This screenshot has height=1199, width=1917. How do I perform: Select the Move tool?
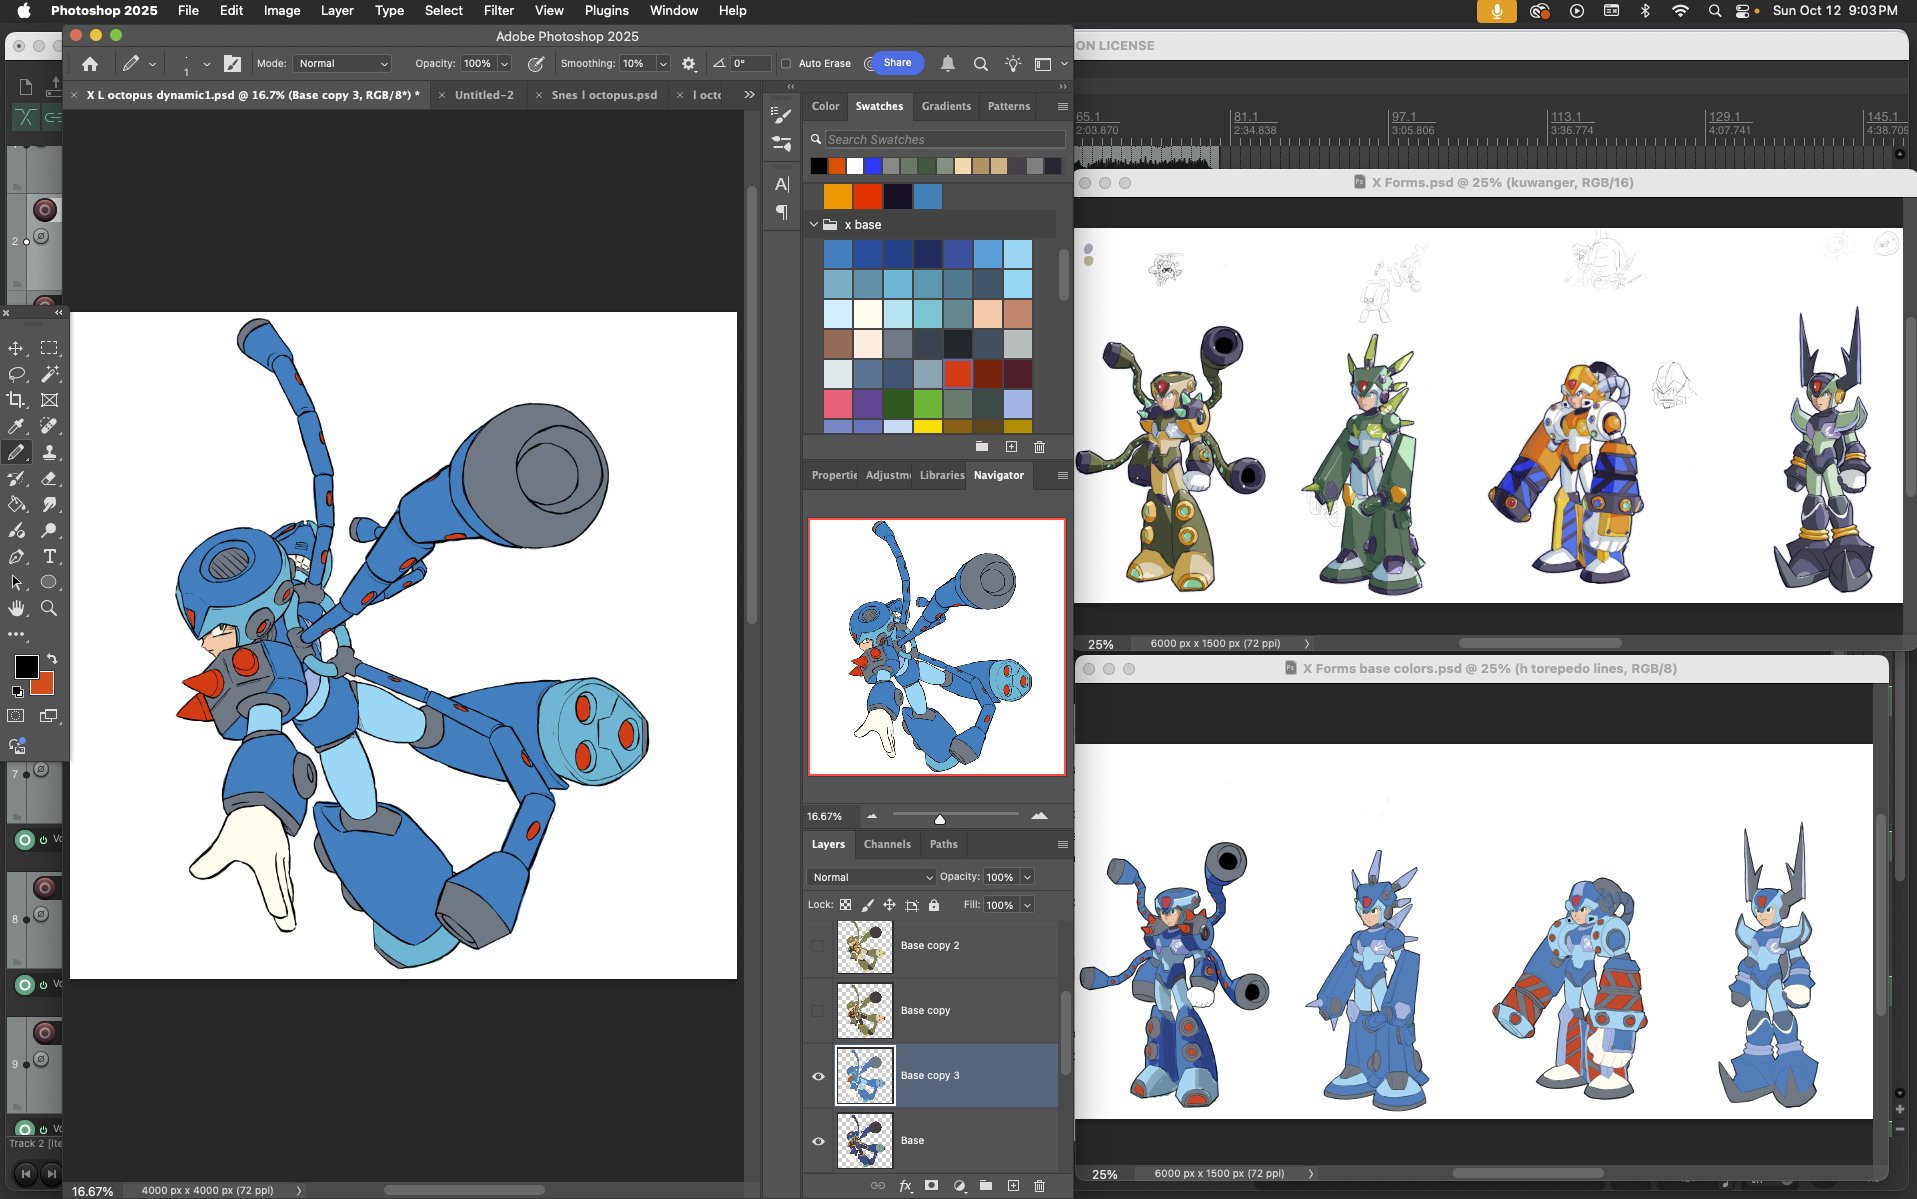coord(17,348)
